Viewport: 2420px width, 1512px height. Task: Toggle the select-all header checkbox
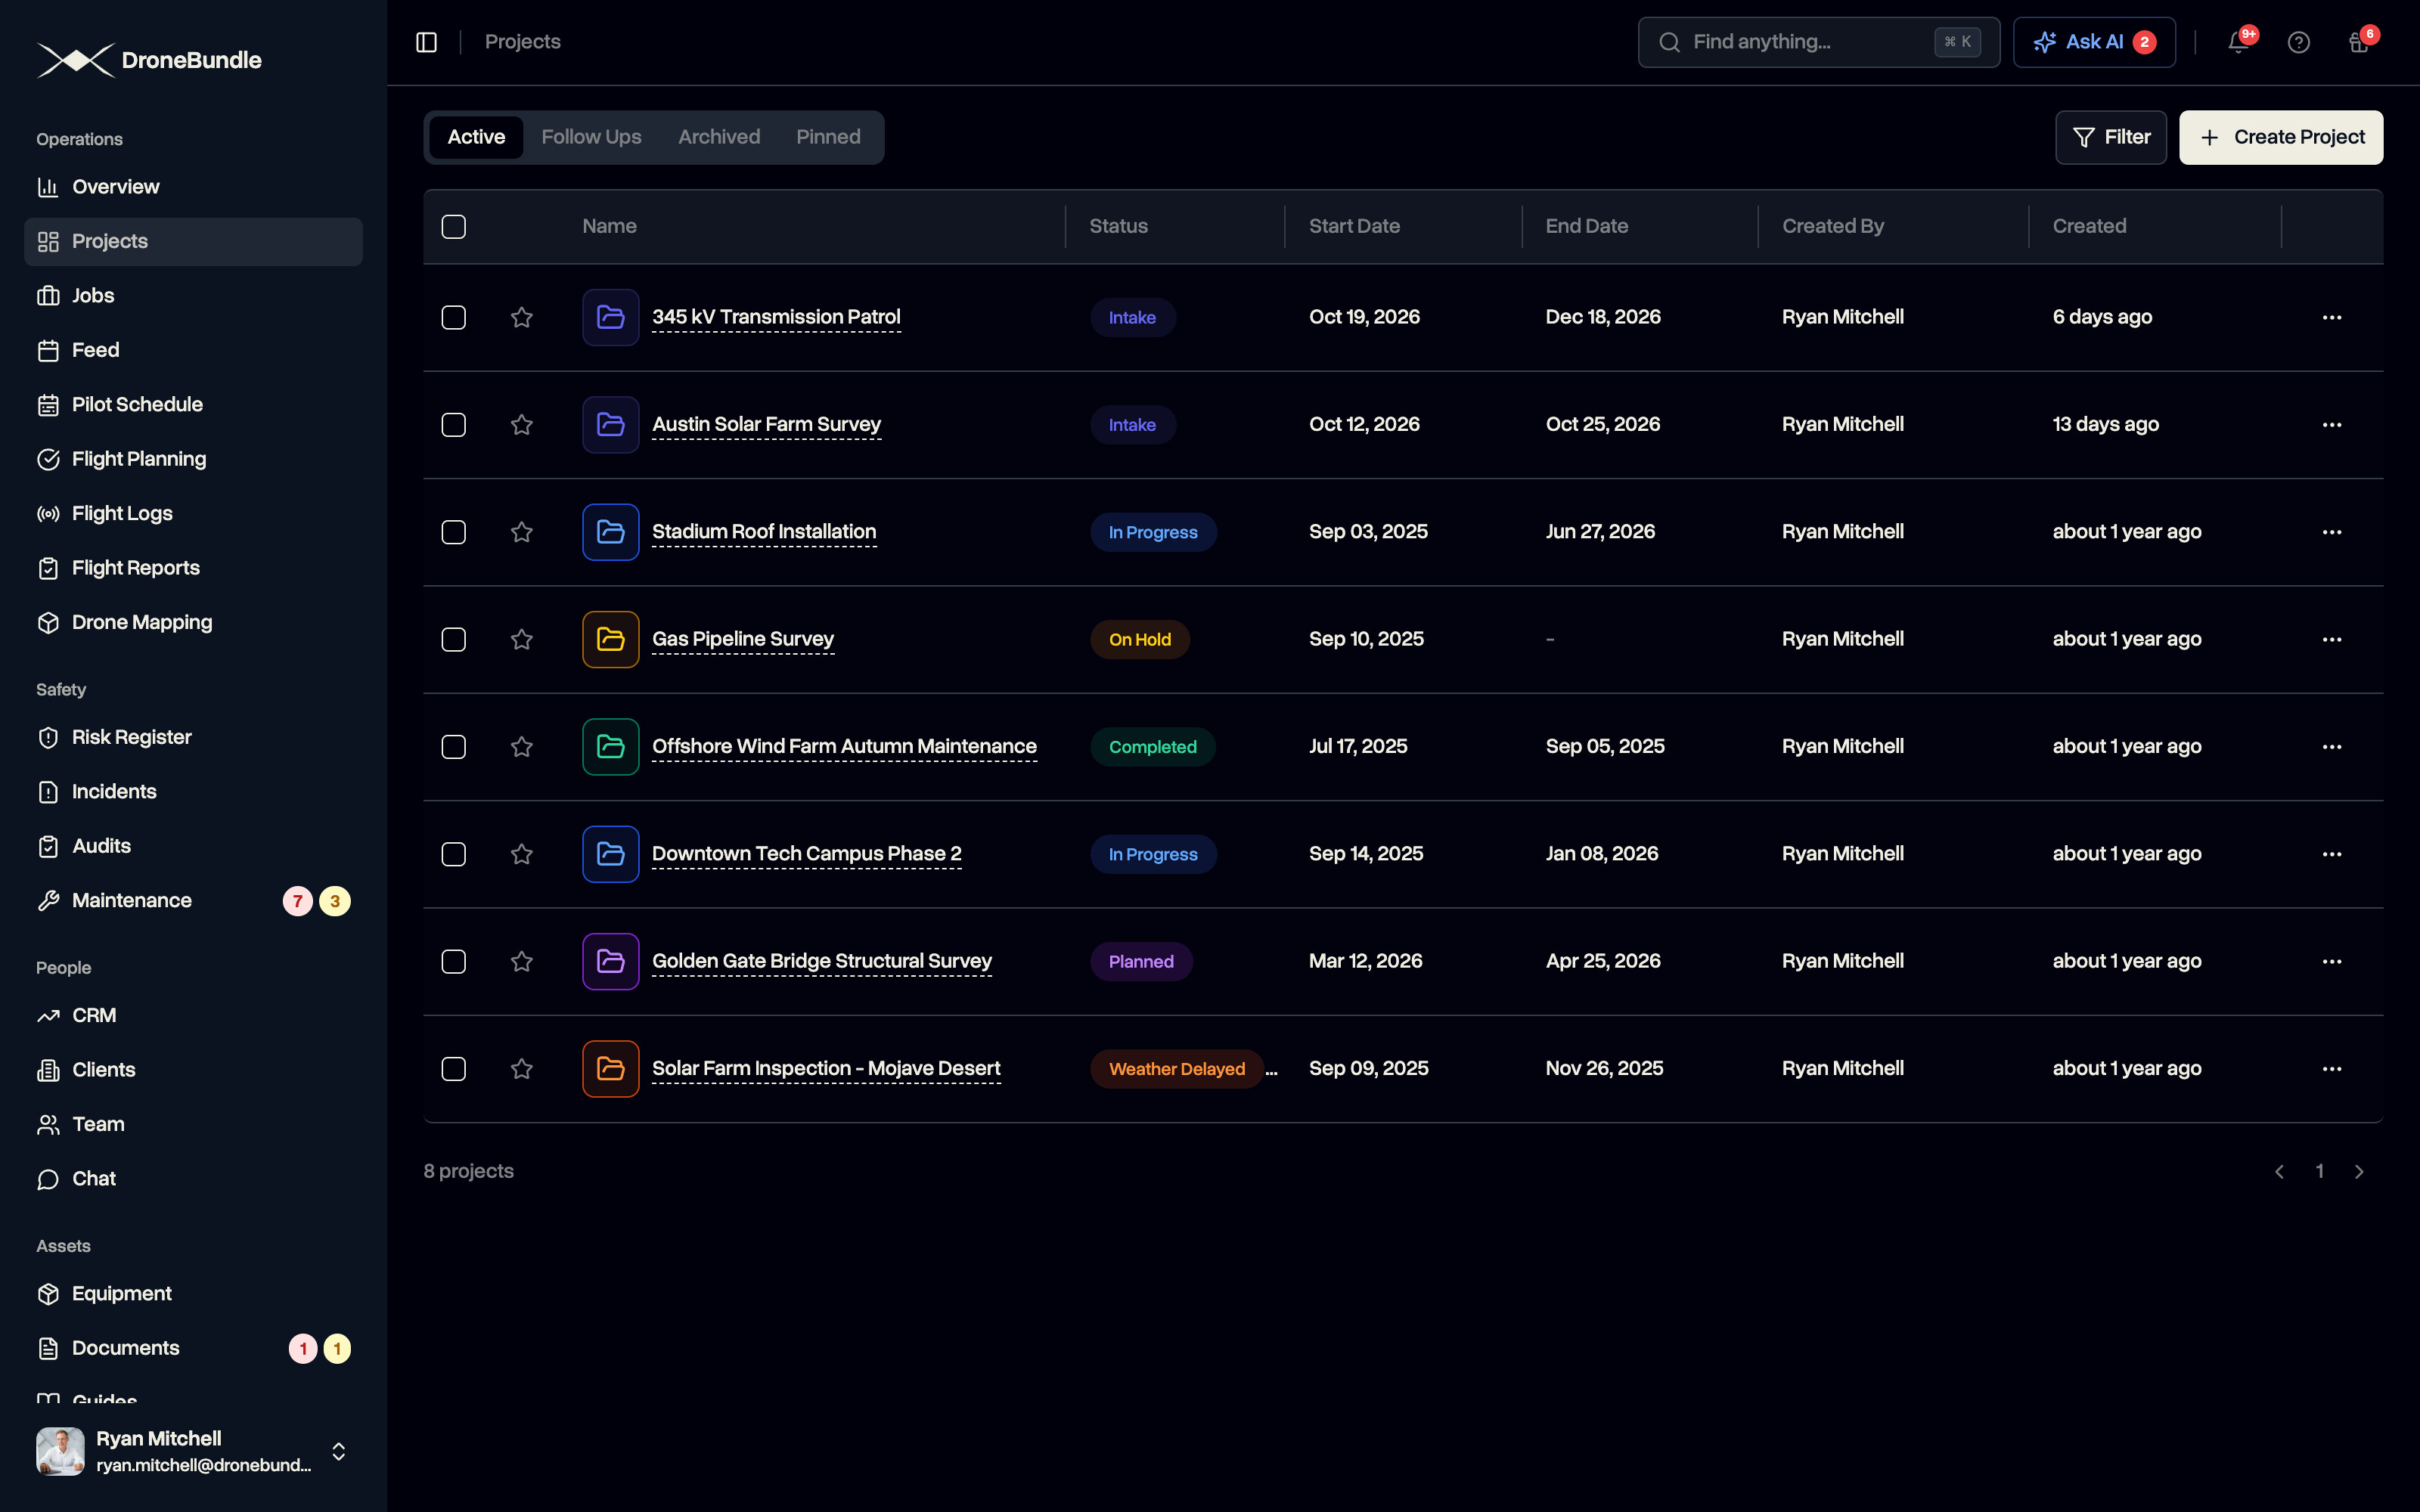coord(453,227)
